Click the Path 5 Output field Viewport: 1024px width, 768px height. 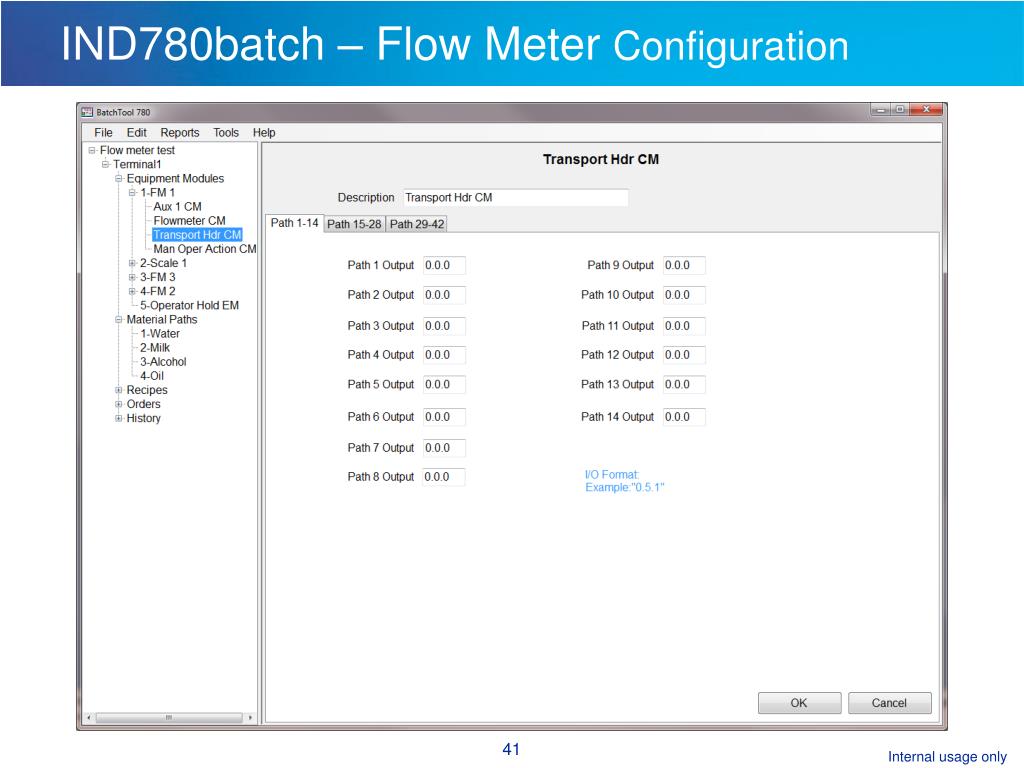click(x=444, y=385)
